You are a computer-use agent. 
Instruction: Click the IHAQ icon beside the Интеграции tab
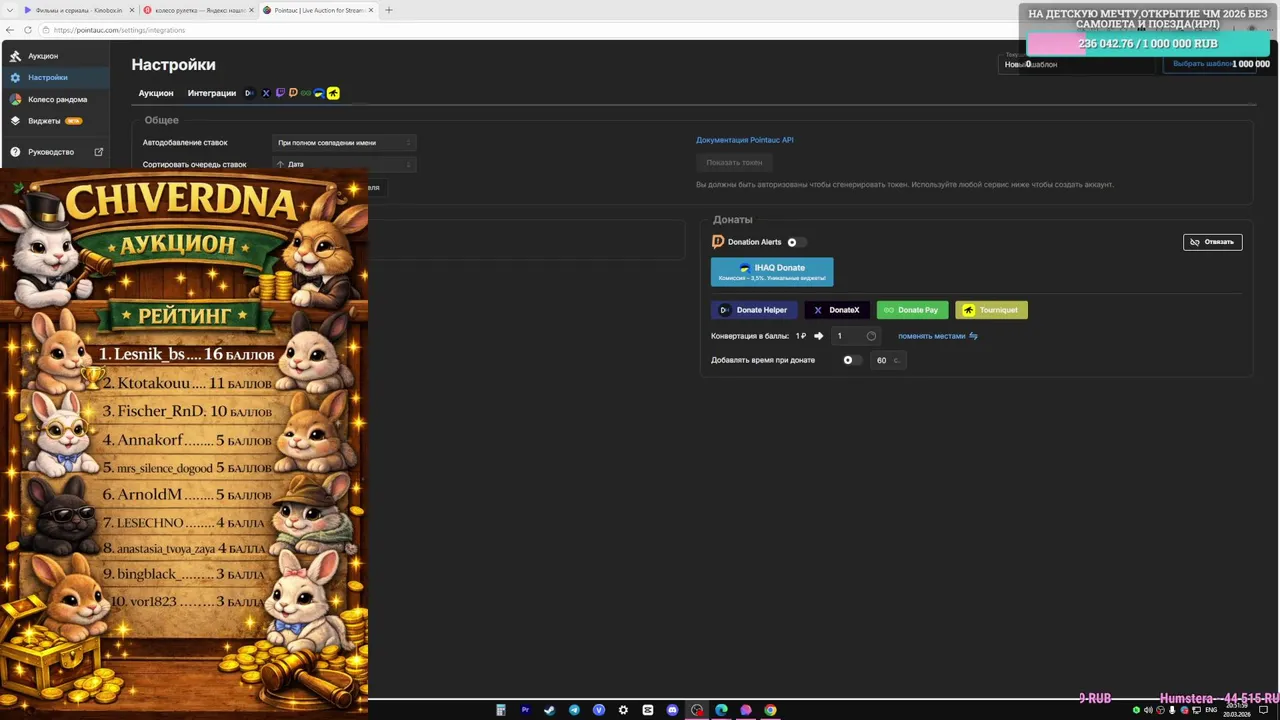point(319,93)
